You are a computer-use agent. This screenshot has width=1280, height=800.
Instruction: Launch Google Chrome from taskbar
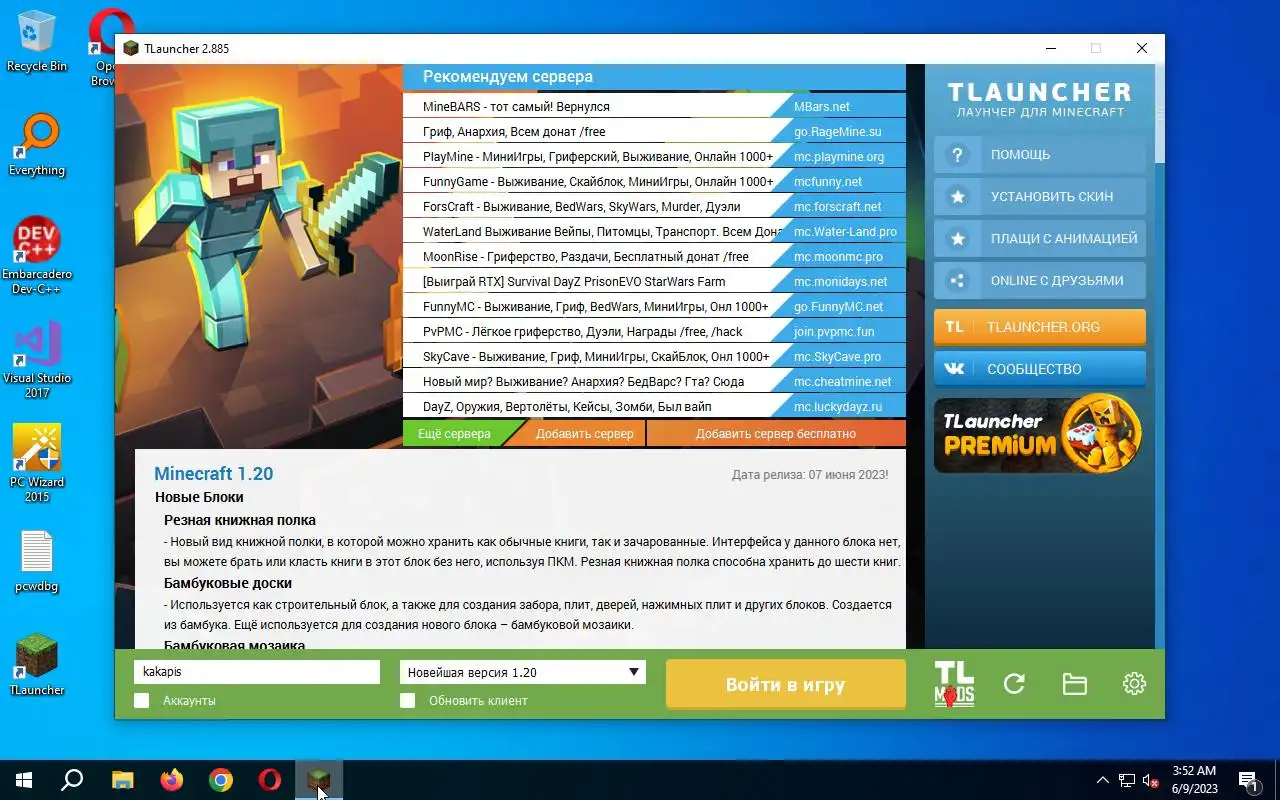(221, 780)
